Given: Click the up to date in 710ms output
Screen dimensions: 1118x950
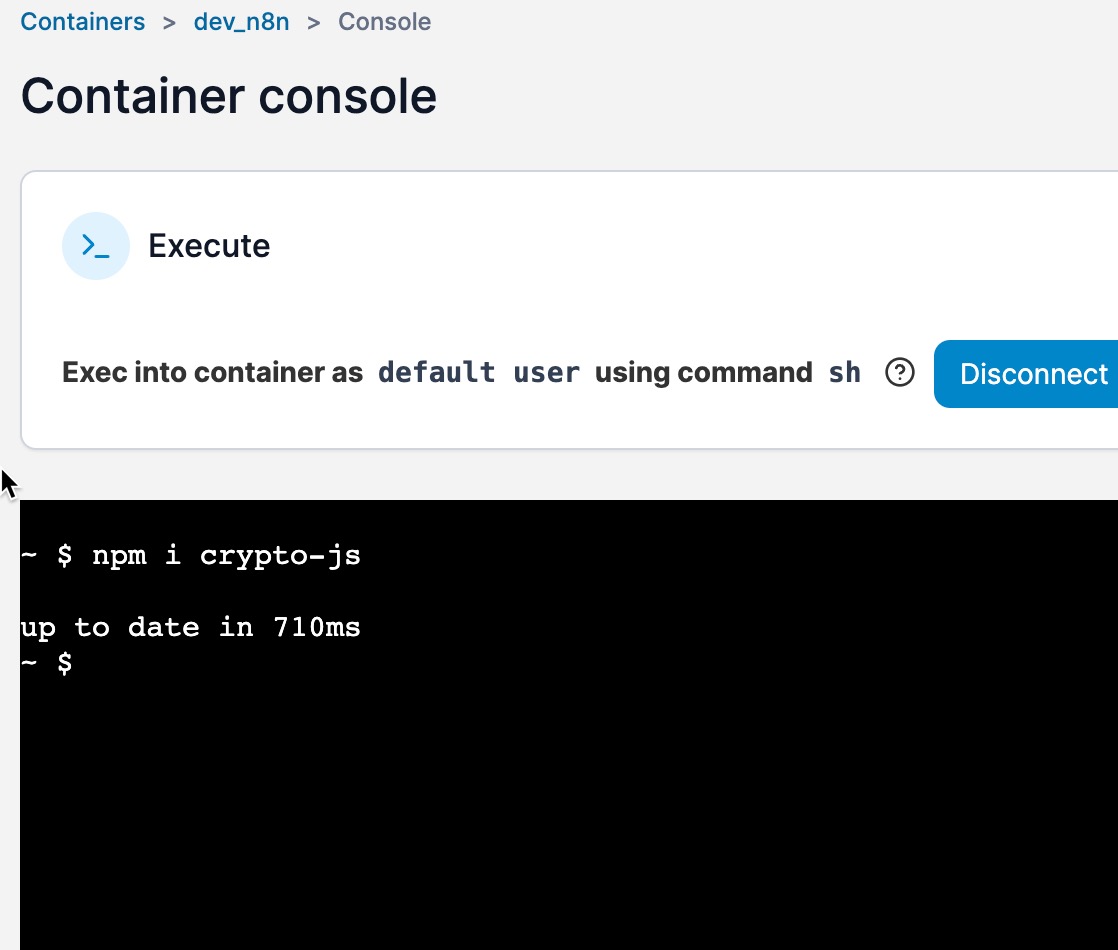Looking at the screenshot, I should click(190, 628).
